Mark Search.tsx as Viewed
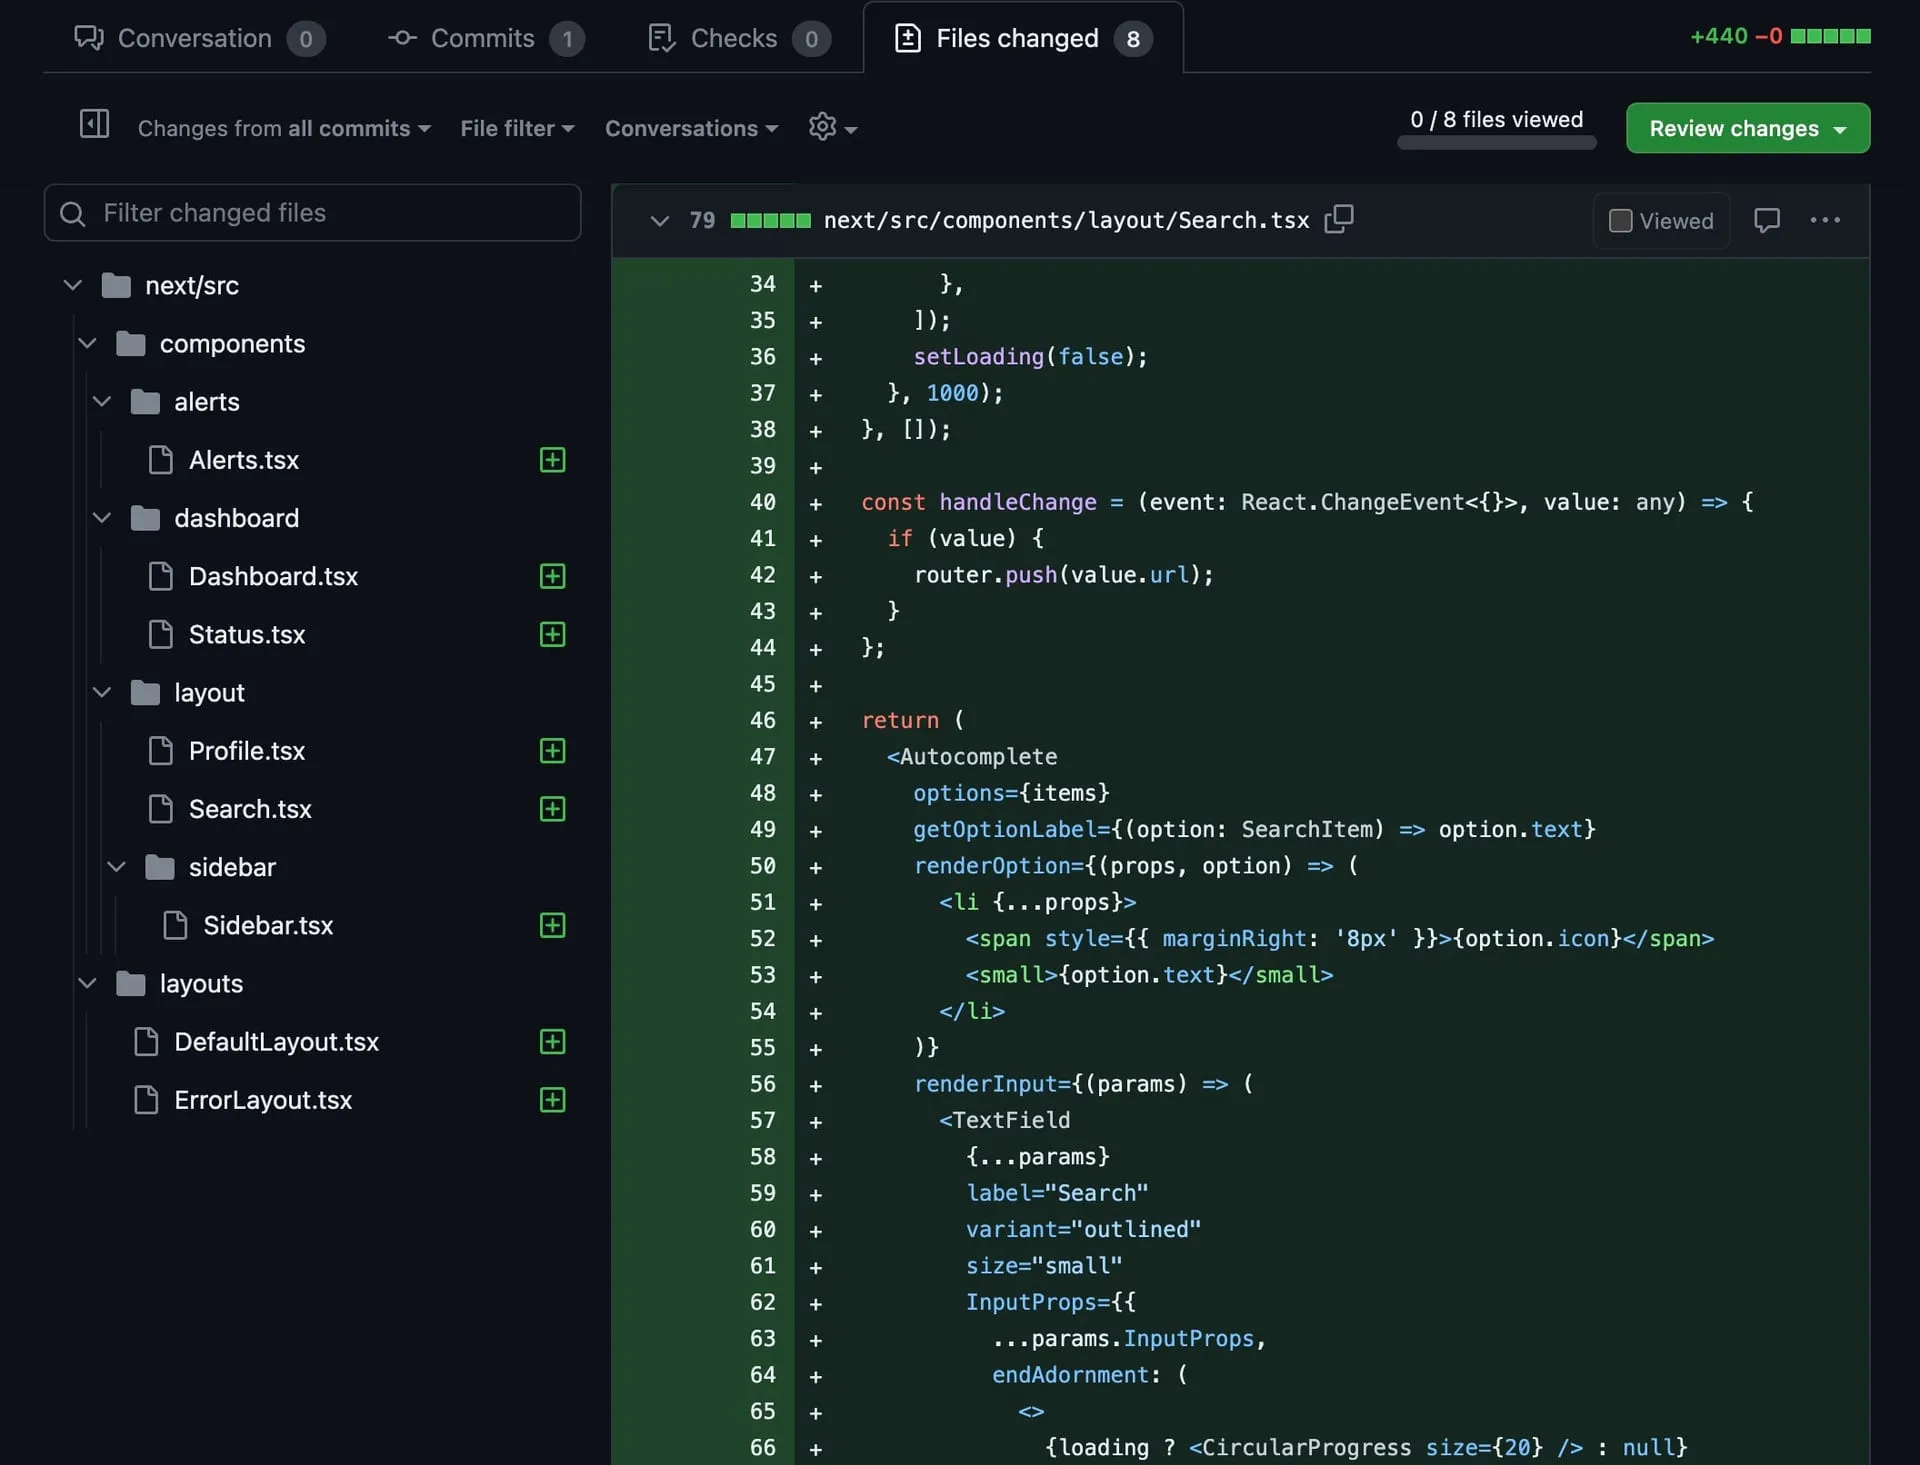 1660,220
